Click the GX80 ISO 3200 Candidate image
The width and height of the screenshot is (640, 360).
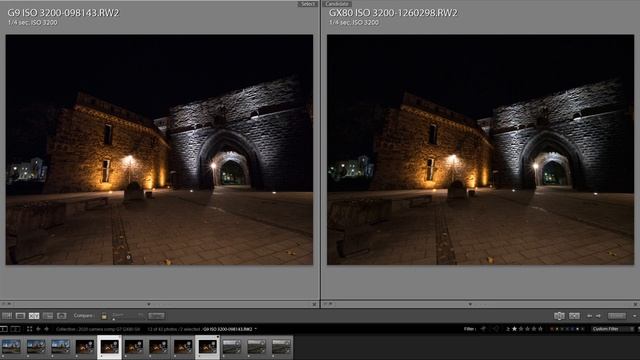click(480, 149)
